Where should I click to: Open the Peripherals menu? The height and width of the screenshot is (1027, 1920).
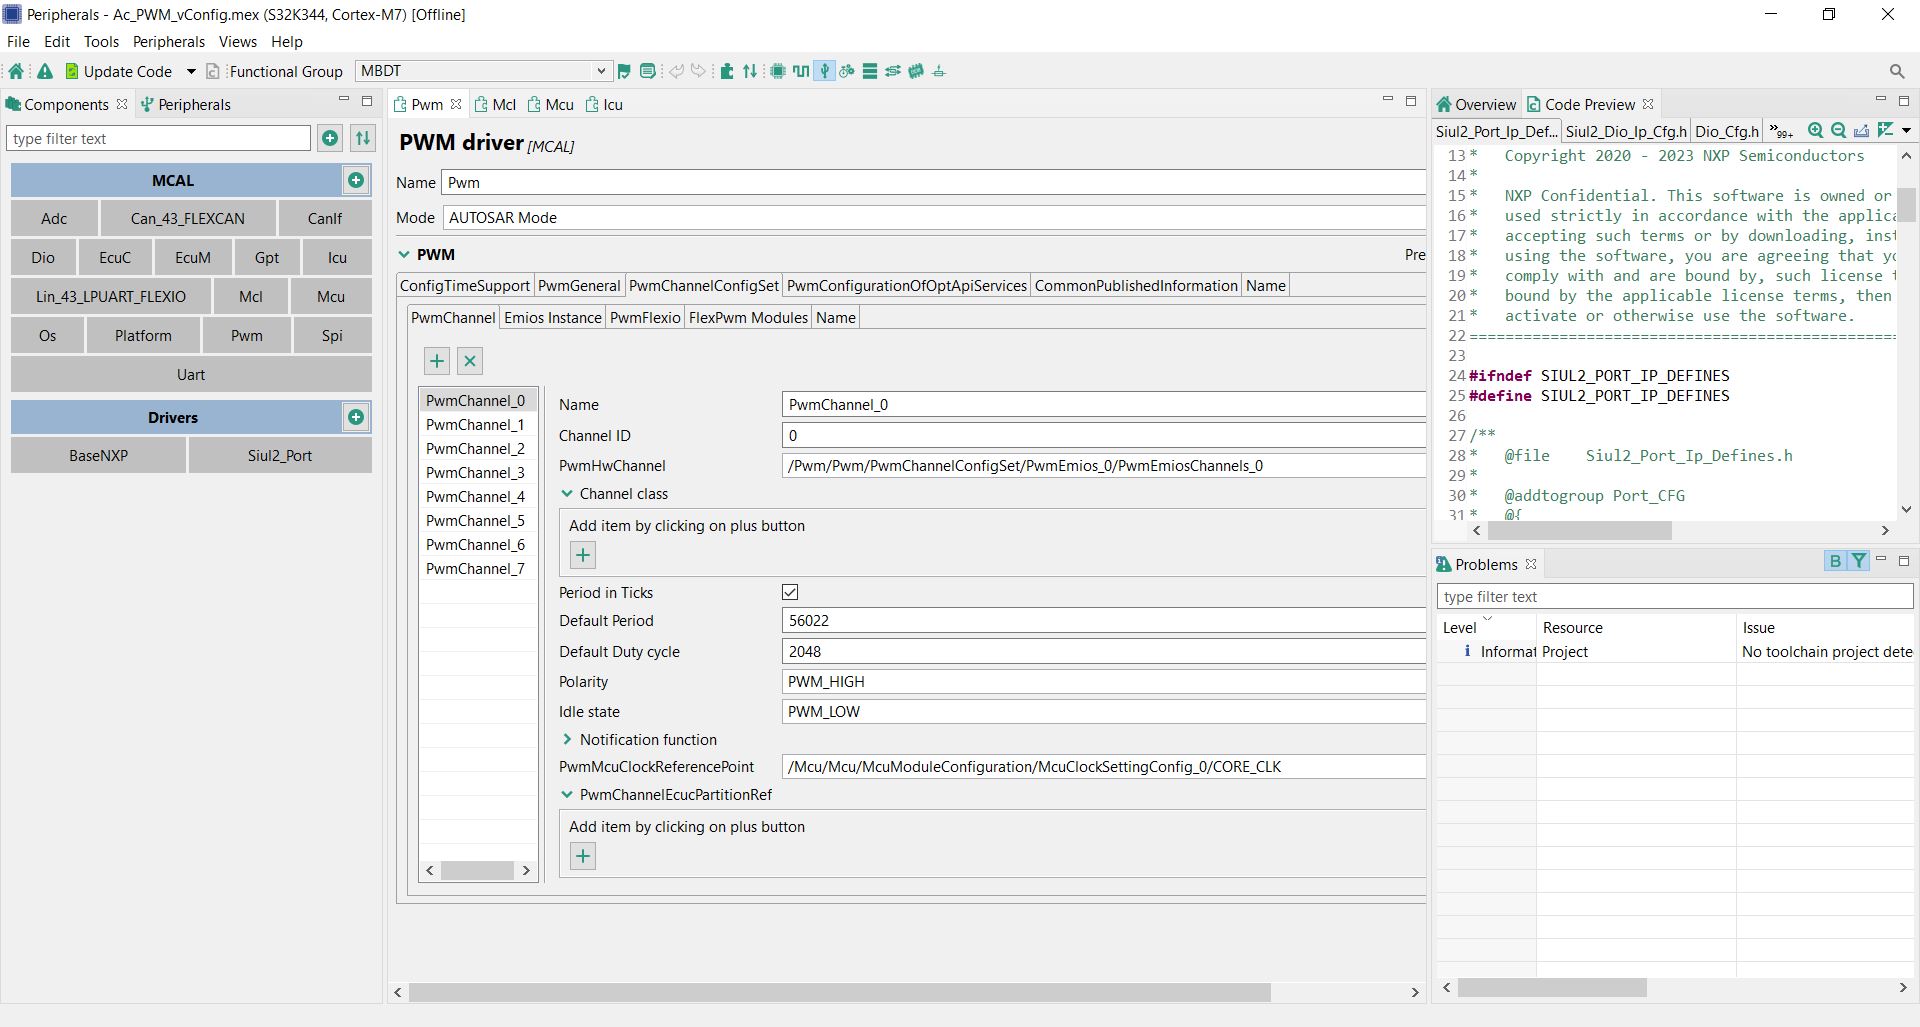tap(168, 41)
